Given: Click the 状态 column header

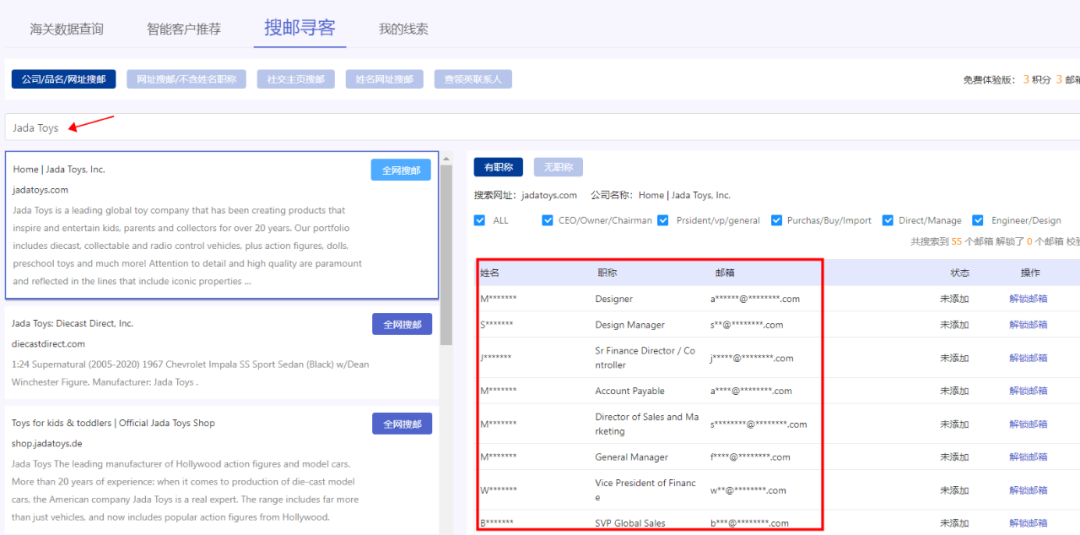Looking at the screenshot, I should click(x=959, y=273).
